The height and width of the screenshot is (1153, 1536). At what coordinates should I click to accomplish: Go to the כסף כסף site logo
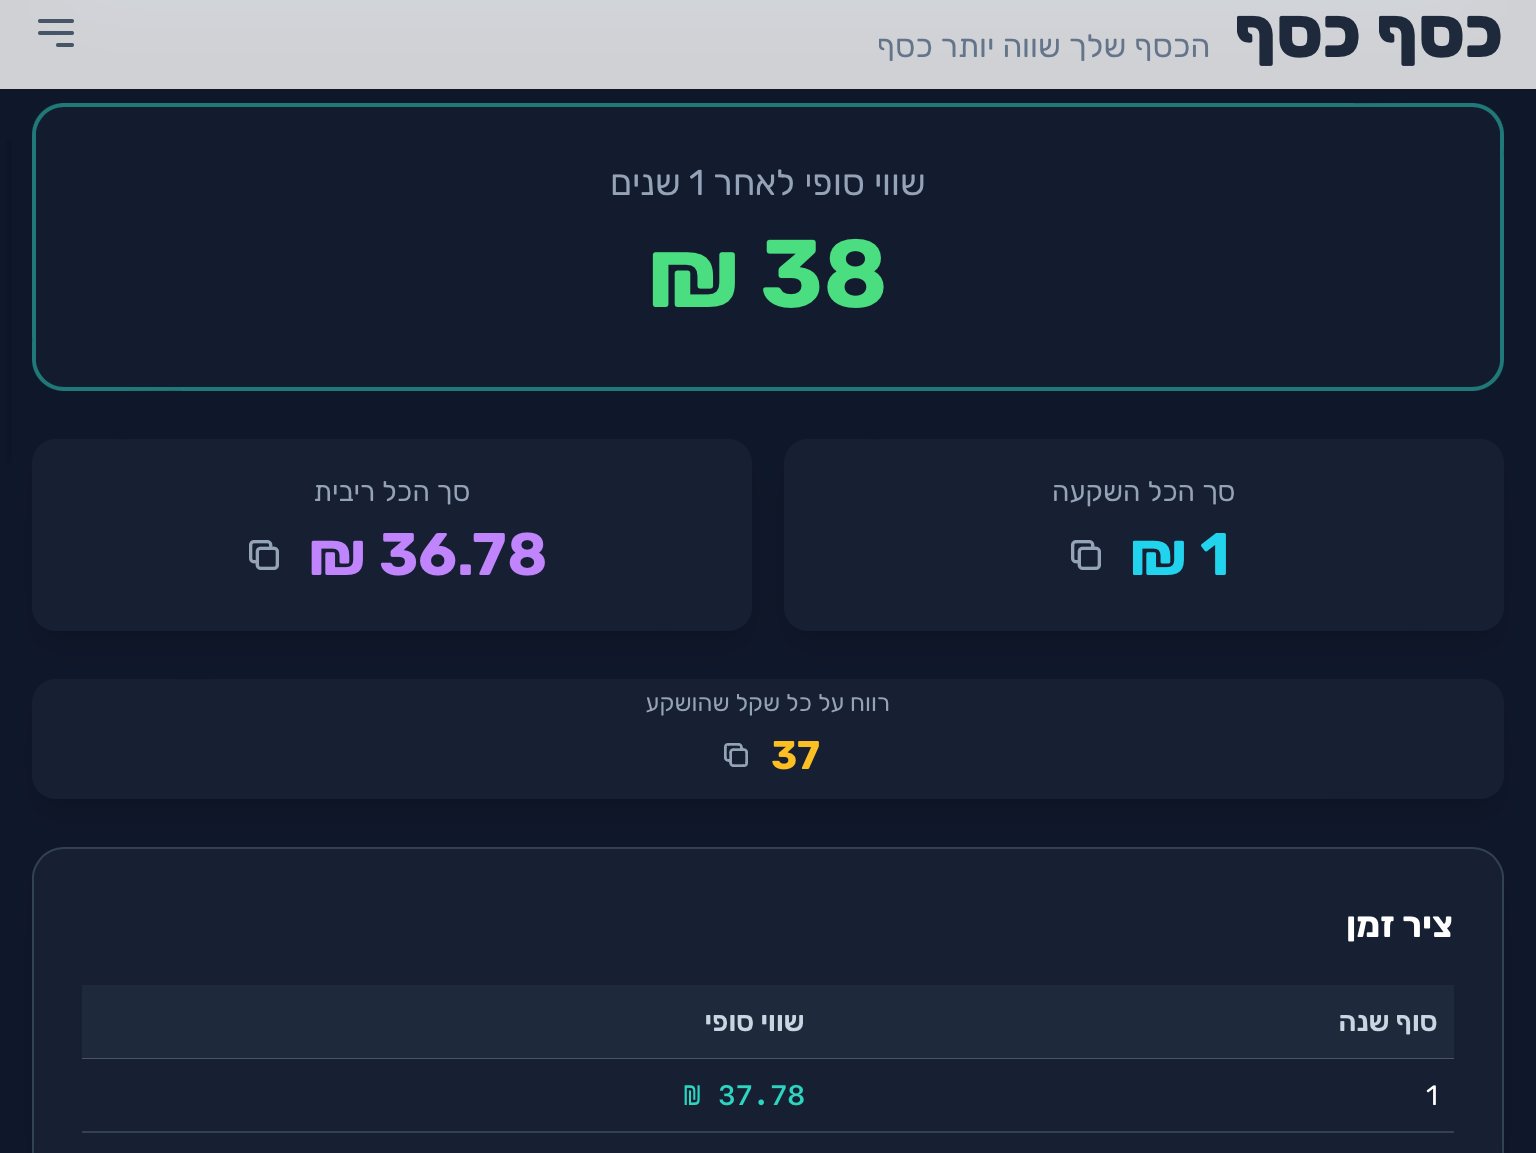point(1368,40)
